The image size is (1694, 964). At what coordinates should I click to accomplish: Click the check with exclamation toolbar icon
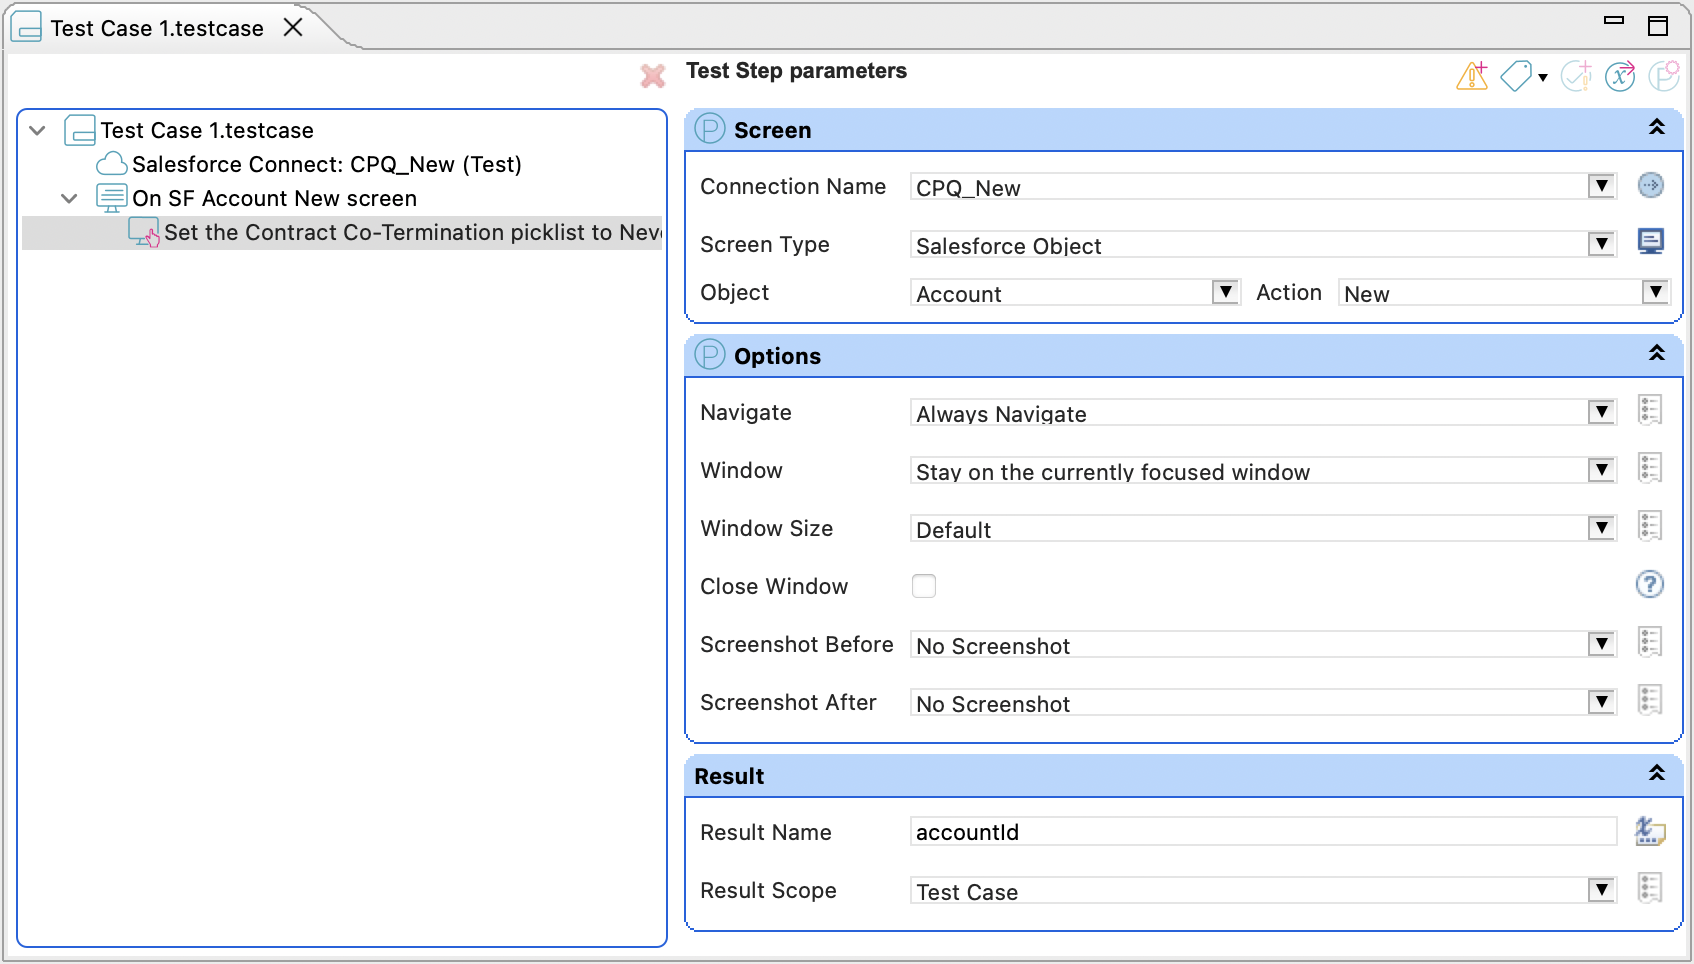[x=1577, y=76]
